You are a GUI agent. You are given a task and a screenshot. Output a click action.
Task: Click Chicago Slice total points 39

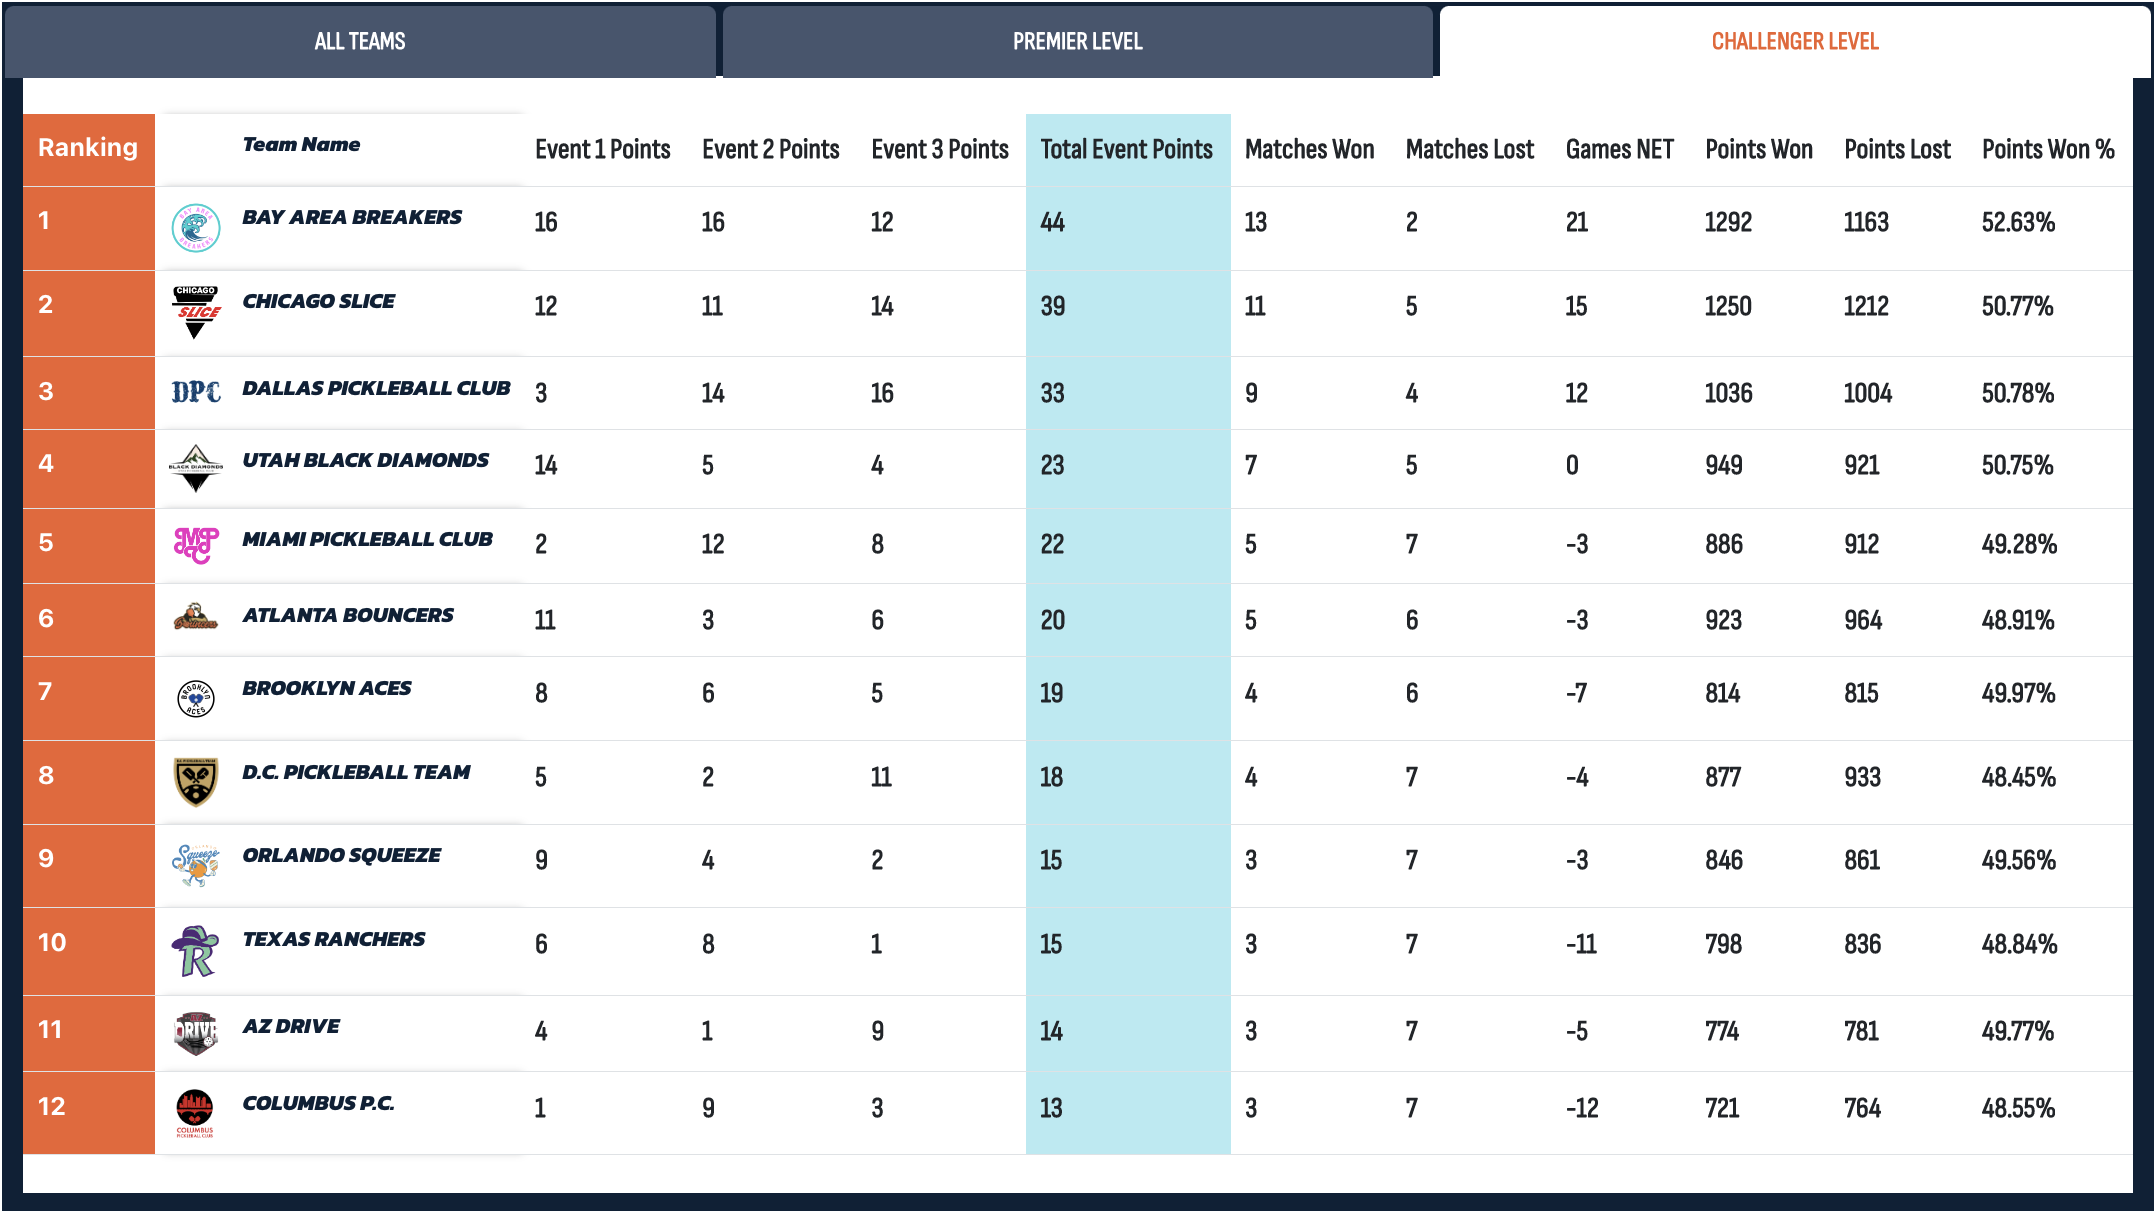[x=1052, y=306]
